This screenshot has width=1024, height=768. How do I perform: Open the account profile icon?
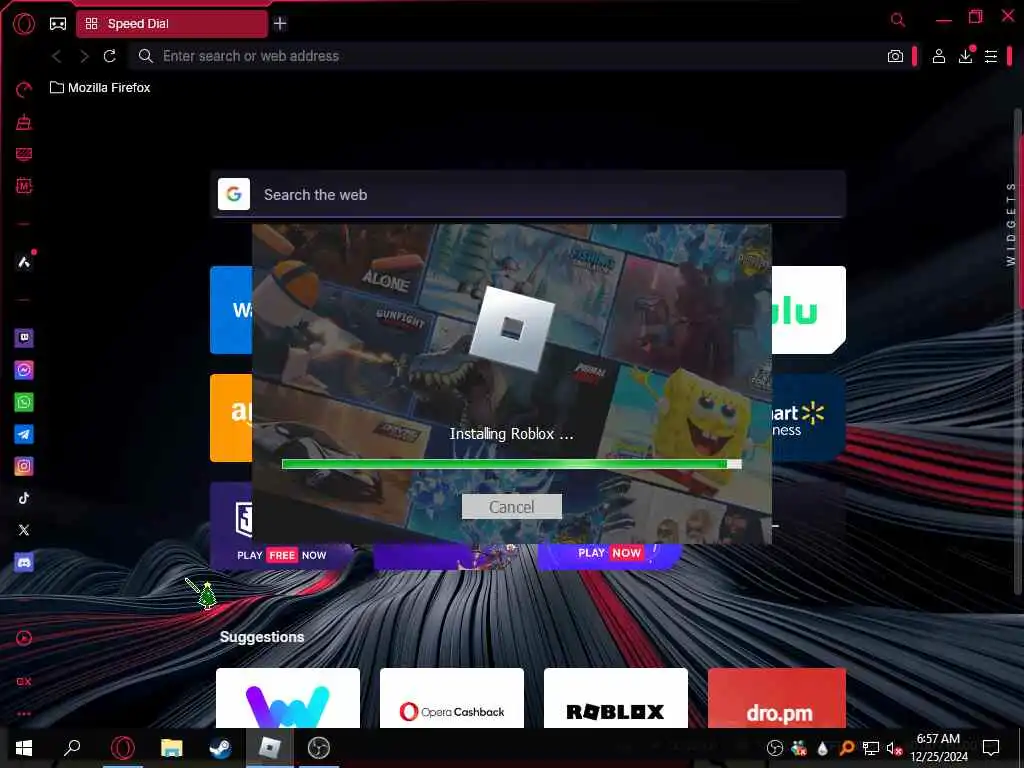click(938, 56)
